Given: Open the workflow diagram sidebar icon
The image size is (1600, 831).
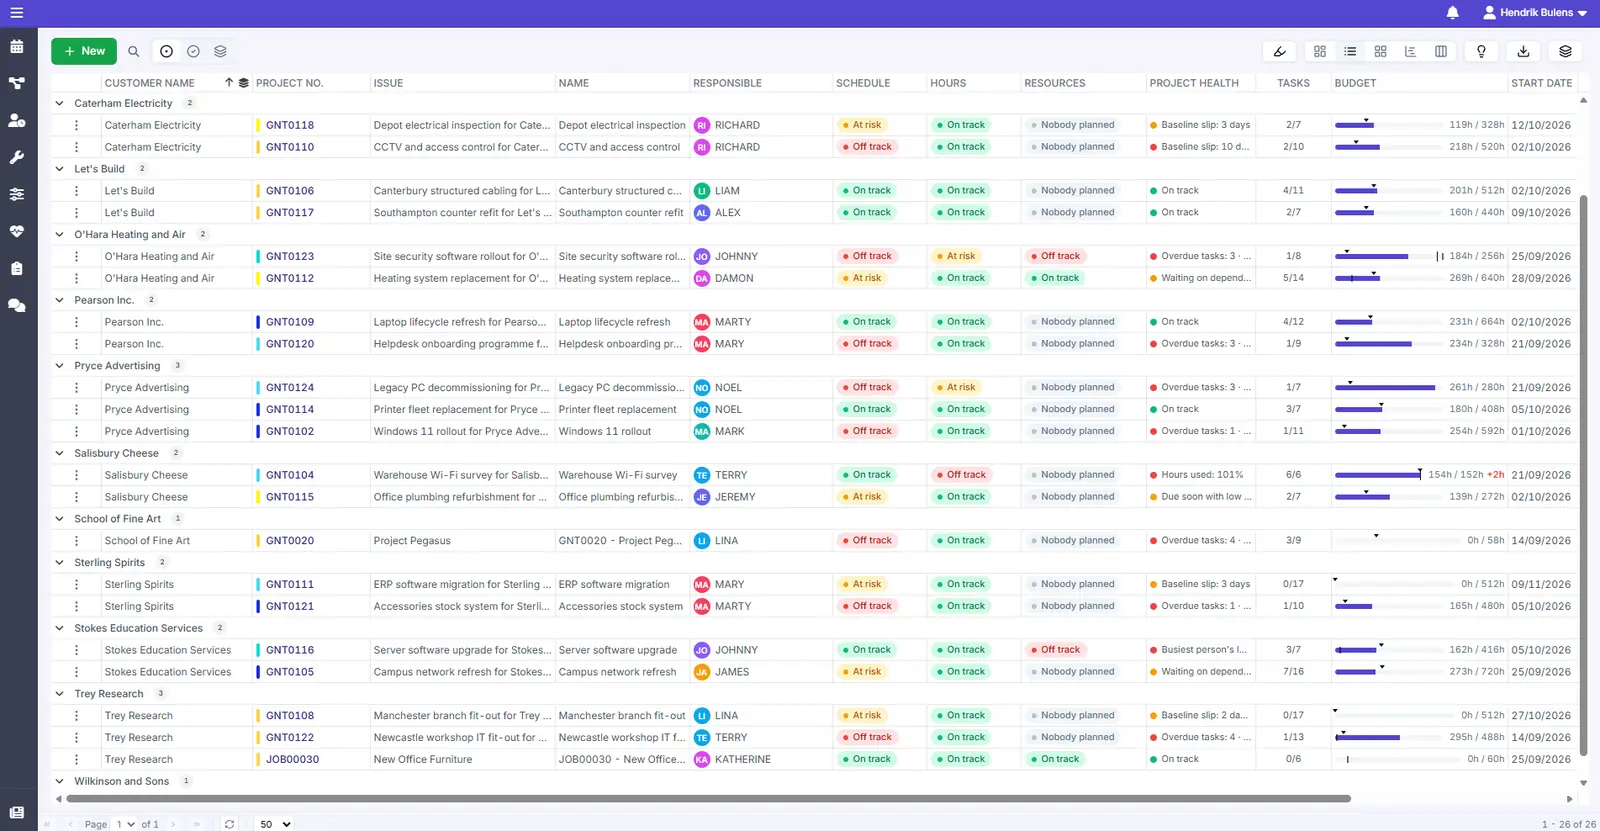Looking at the screenshot, I should coord(17,83).
